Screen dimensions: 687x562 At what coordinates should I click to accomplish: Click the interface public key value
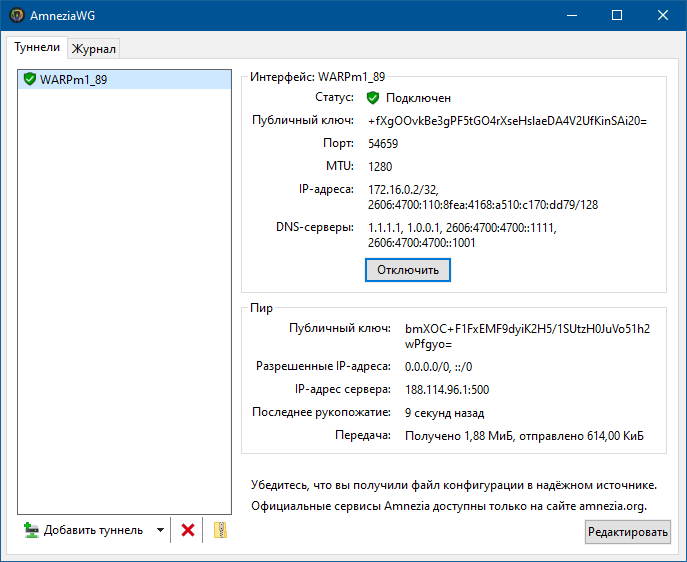point(507,121)
